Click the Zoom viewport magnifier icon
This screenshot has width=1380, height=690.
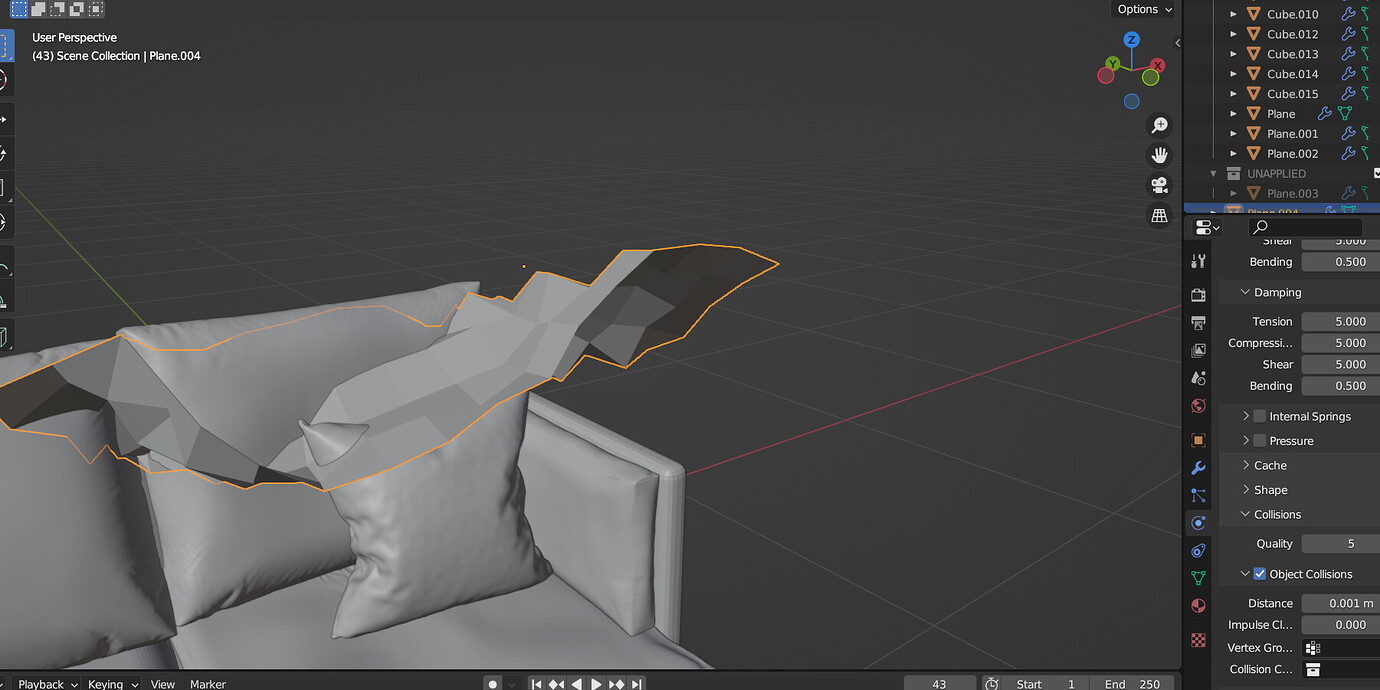click(x=1159, y=125)
